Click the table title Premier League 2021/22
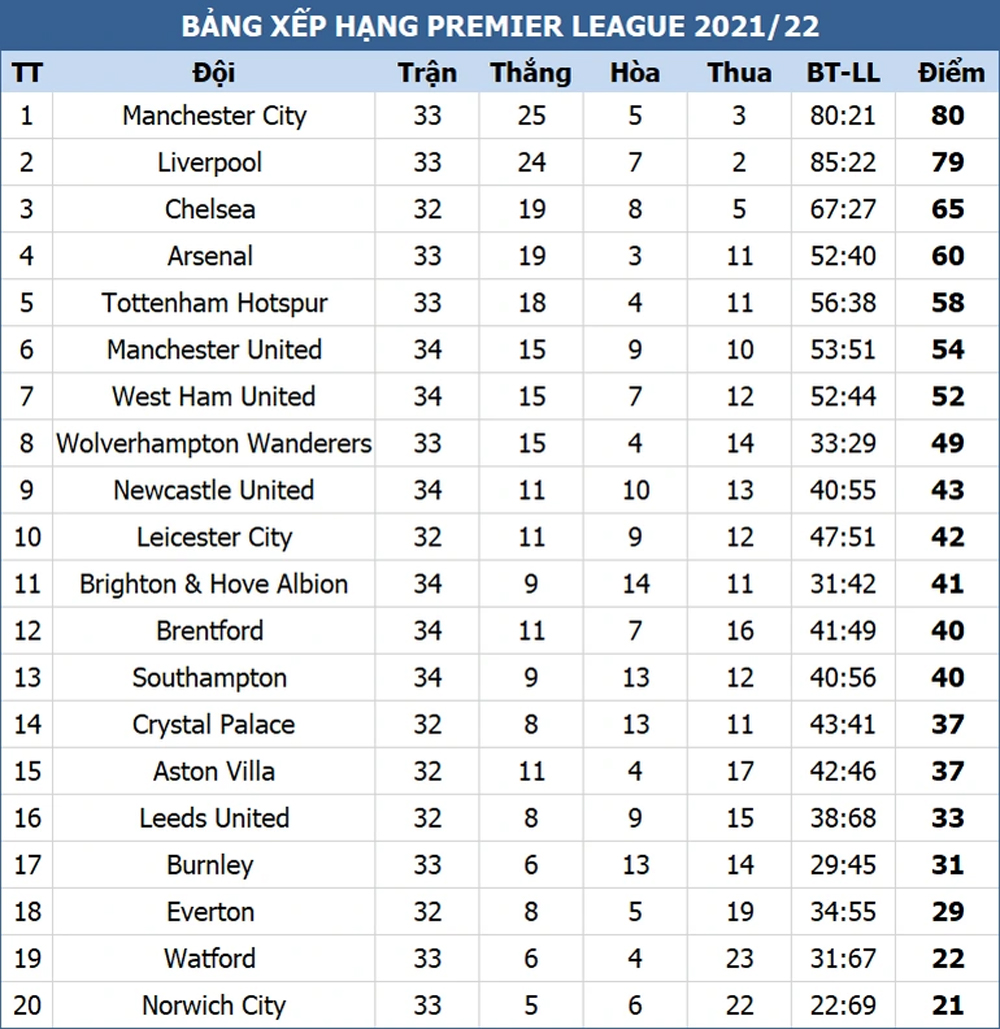The height and width of the screenshot is (1029, 1000). [500, 26]
